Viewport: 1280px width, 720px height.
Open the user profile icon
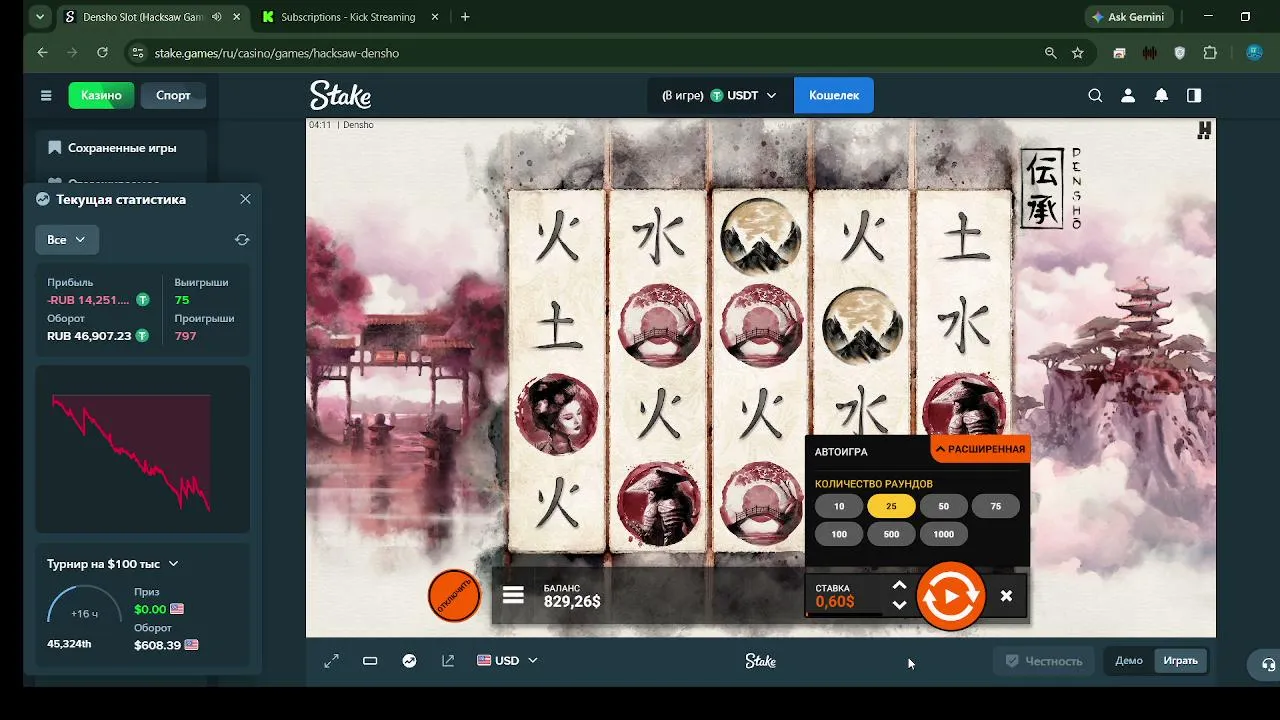tap(1128, 95)
